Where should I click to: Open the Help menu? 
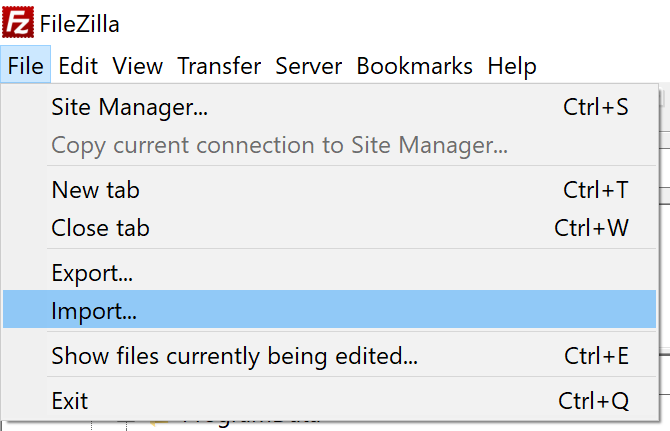512,66
